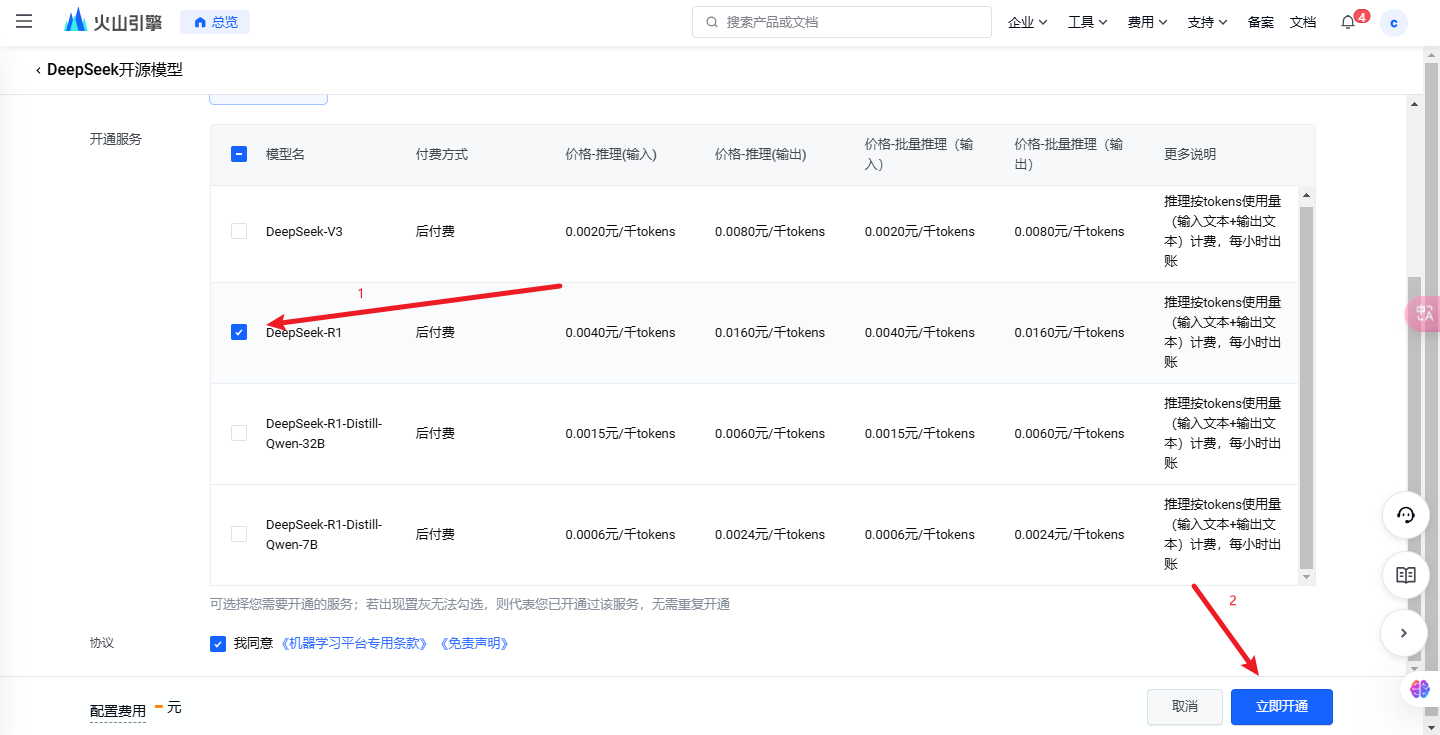Check the DeepSeek-V3 model checkbox
1440x735 pixels.
coord(239,230)
